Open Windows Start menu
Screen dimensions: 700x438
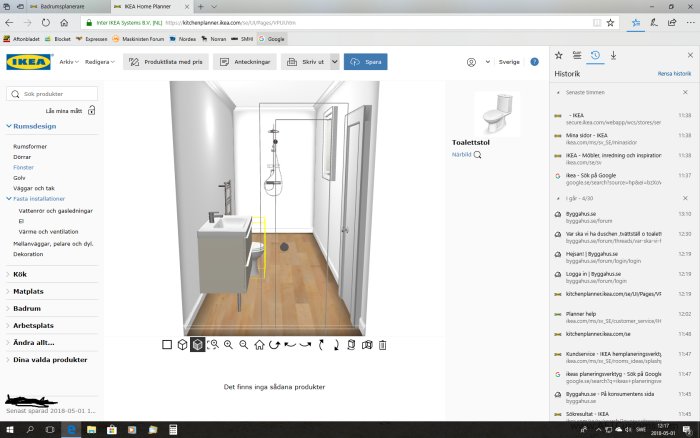click(9, 430)
